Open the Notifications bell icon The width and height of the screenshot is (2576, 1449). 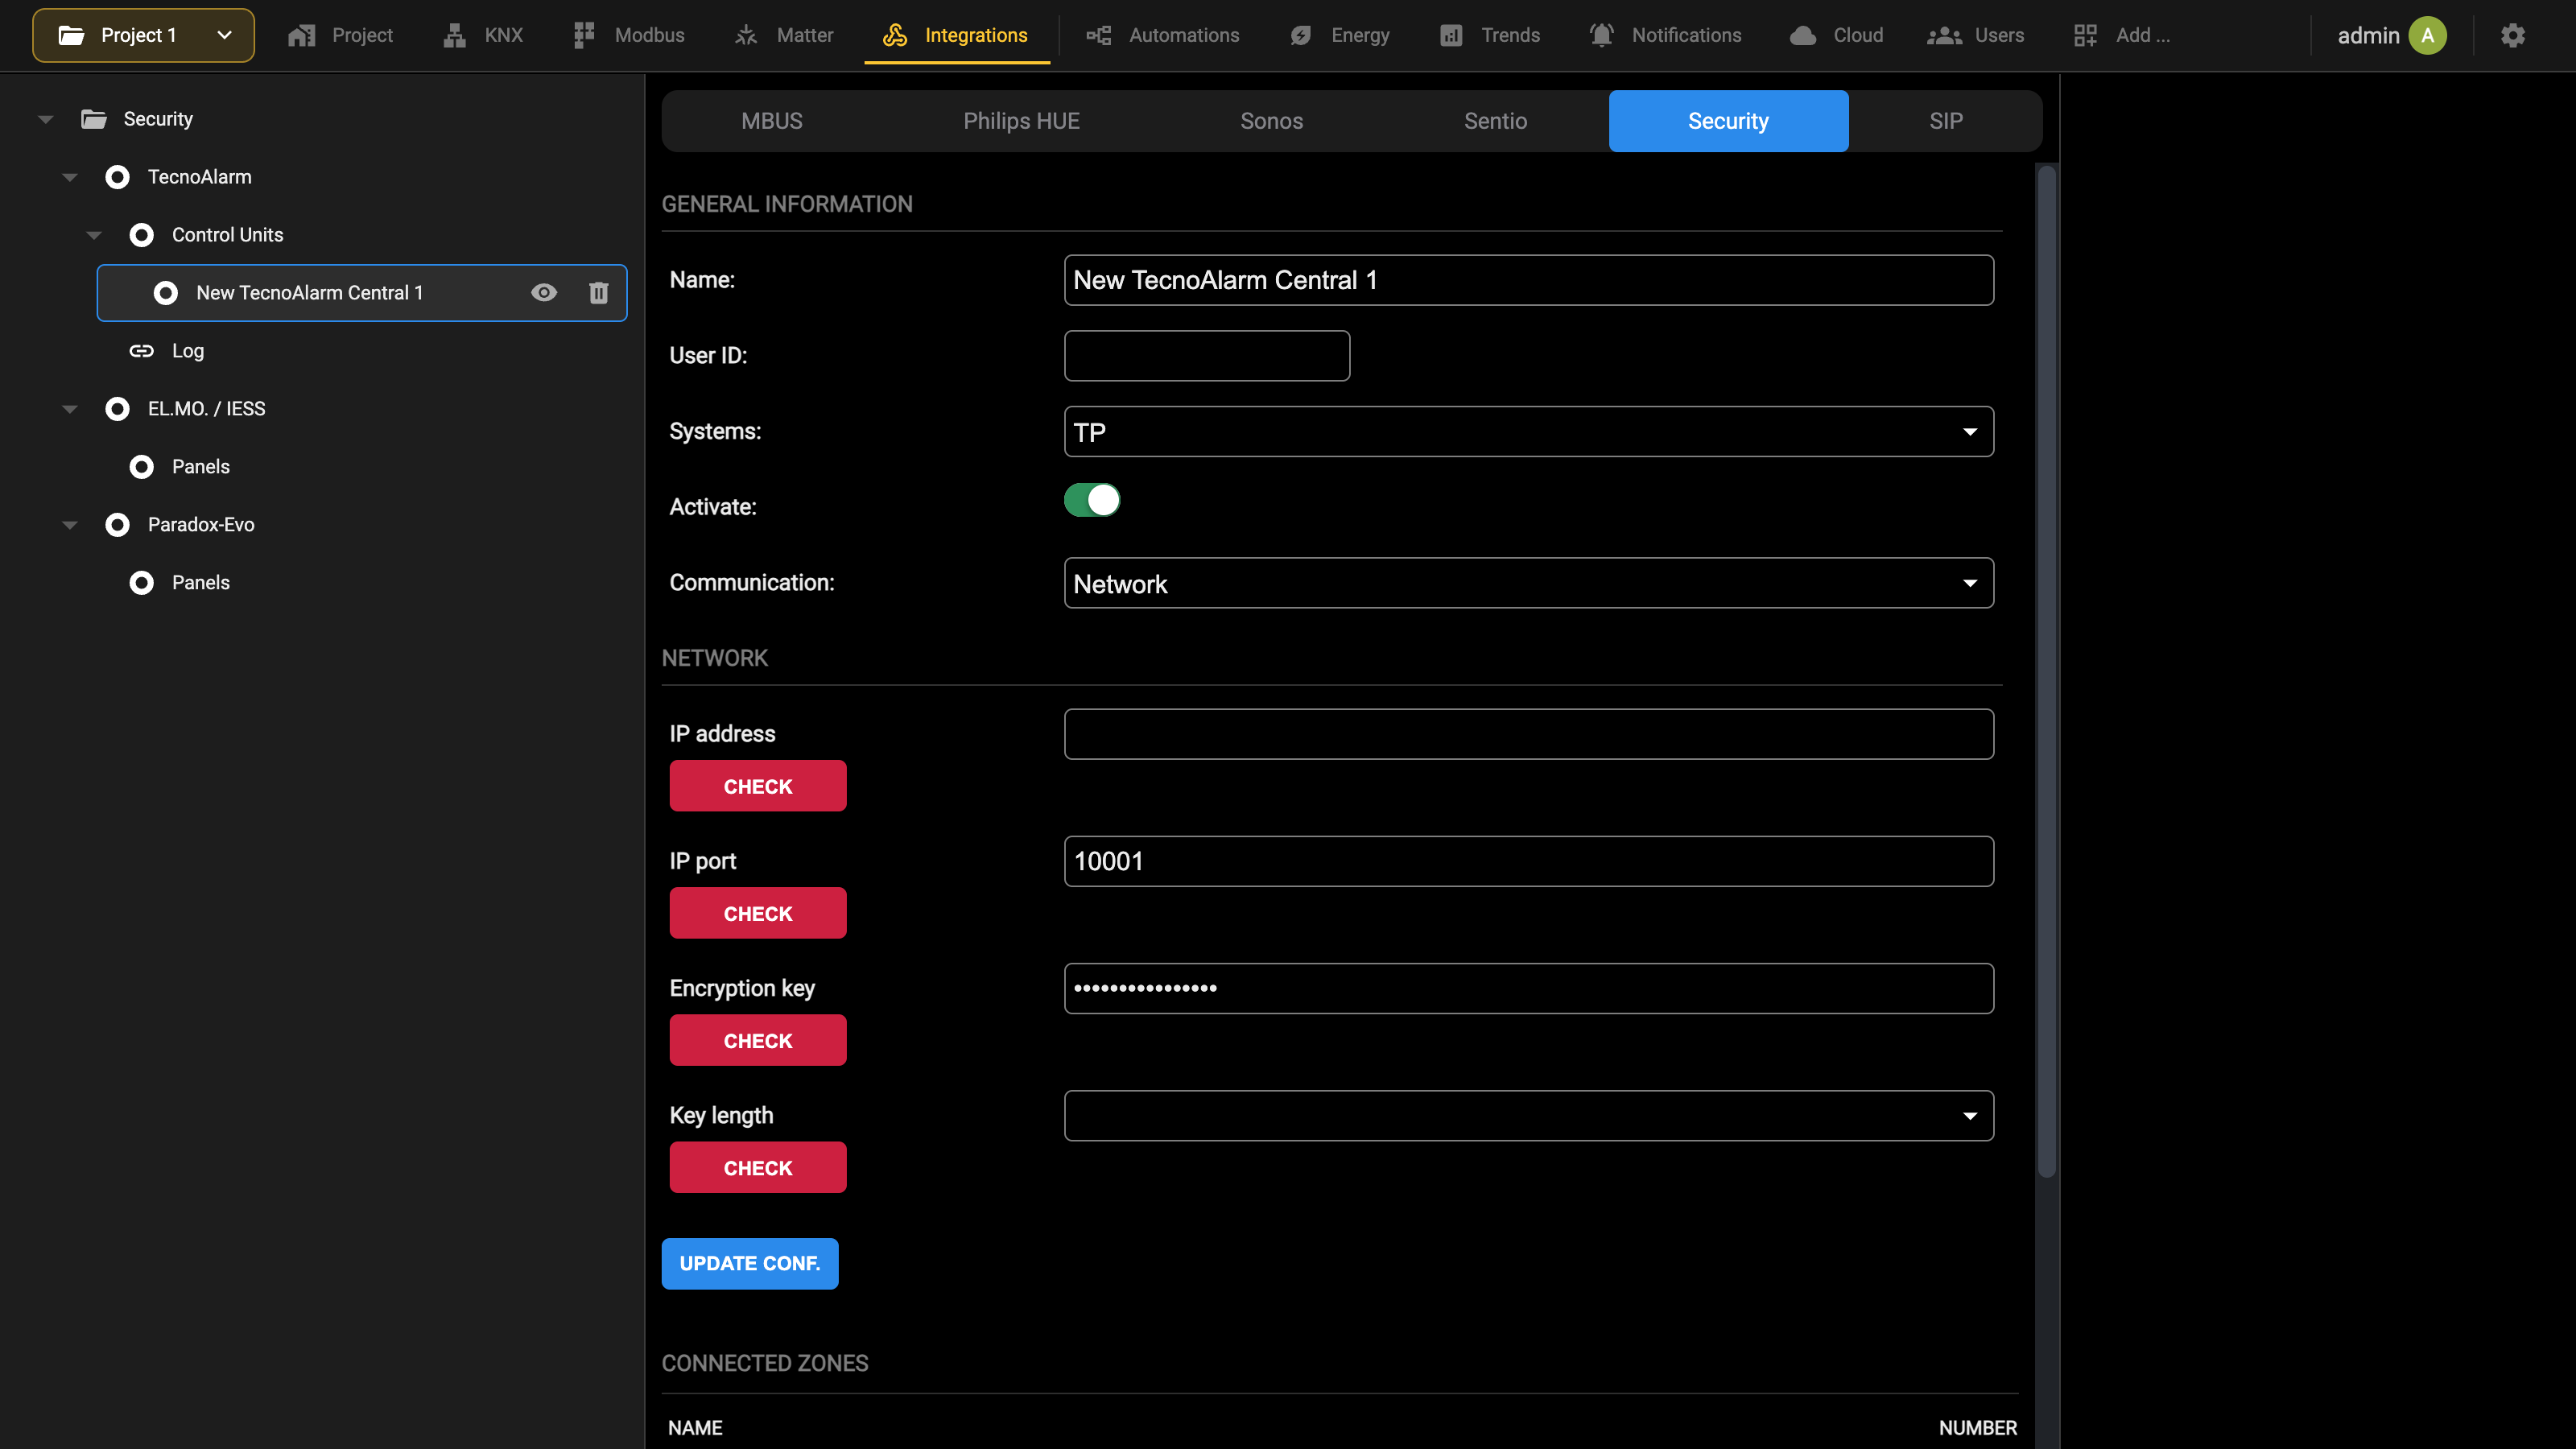[1602, 35]
